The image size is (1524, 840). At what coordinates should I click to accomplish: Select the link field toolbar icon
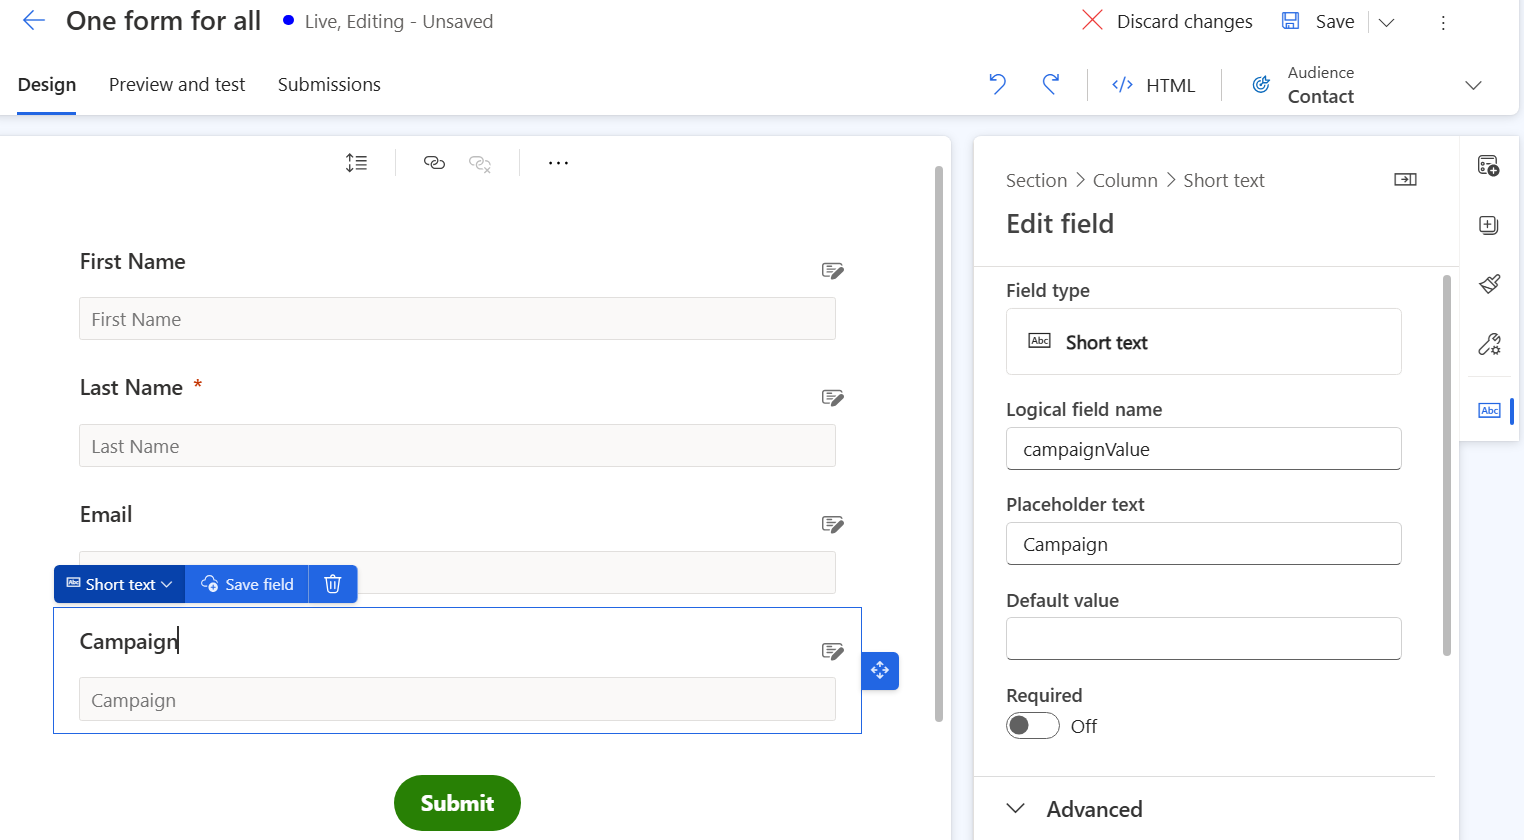[434, 162]
